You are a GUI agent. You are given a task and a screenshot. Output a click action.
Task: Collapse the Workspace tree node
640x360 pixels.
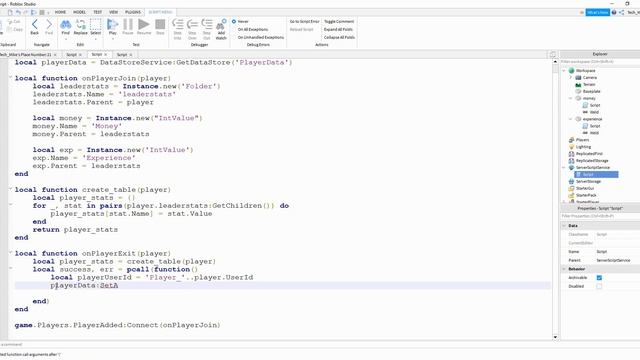(564, 71)
